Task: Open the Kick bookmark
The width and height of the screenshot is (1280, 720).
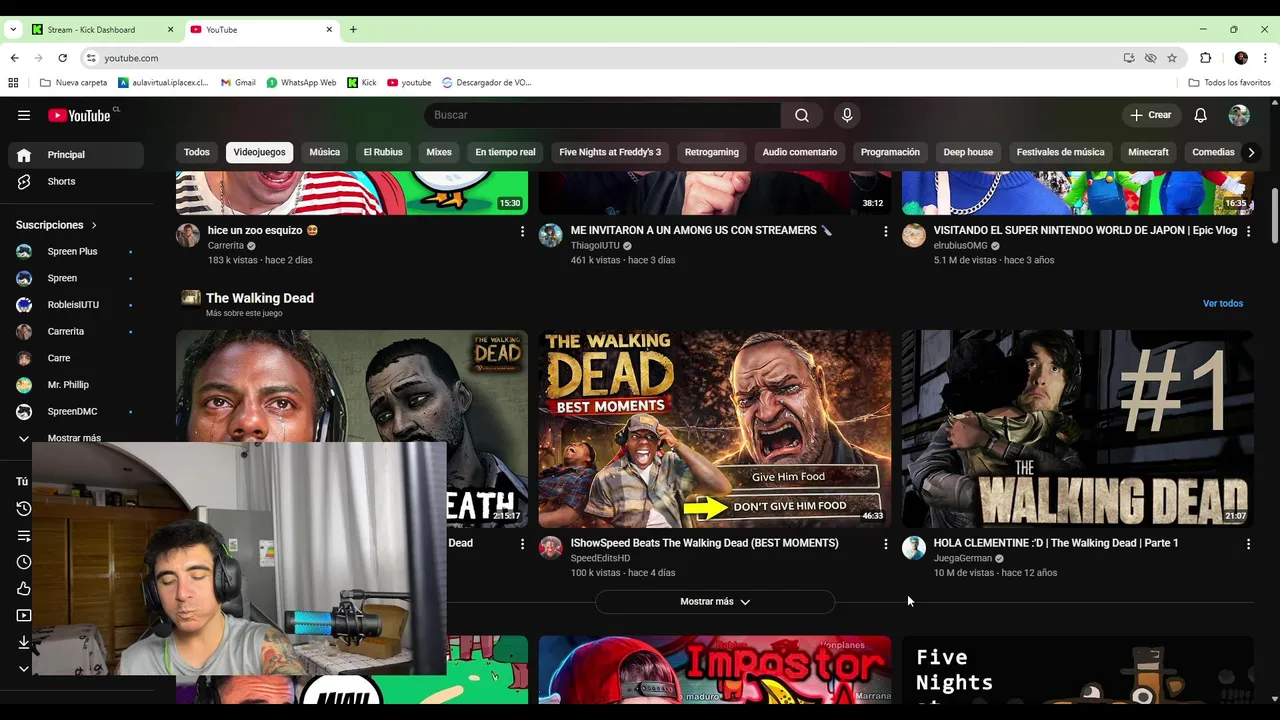Action: point(362,83)
